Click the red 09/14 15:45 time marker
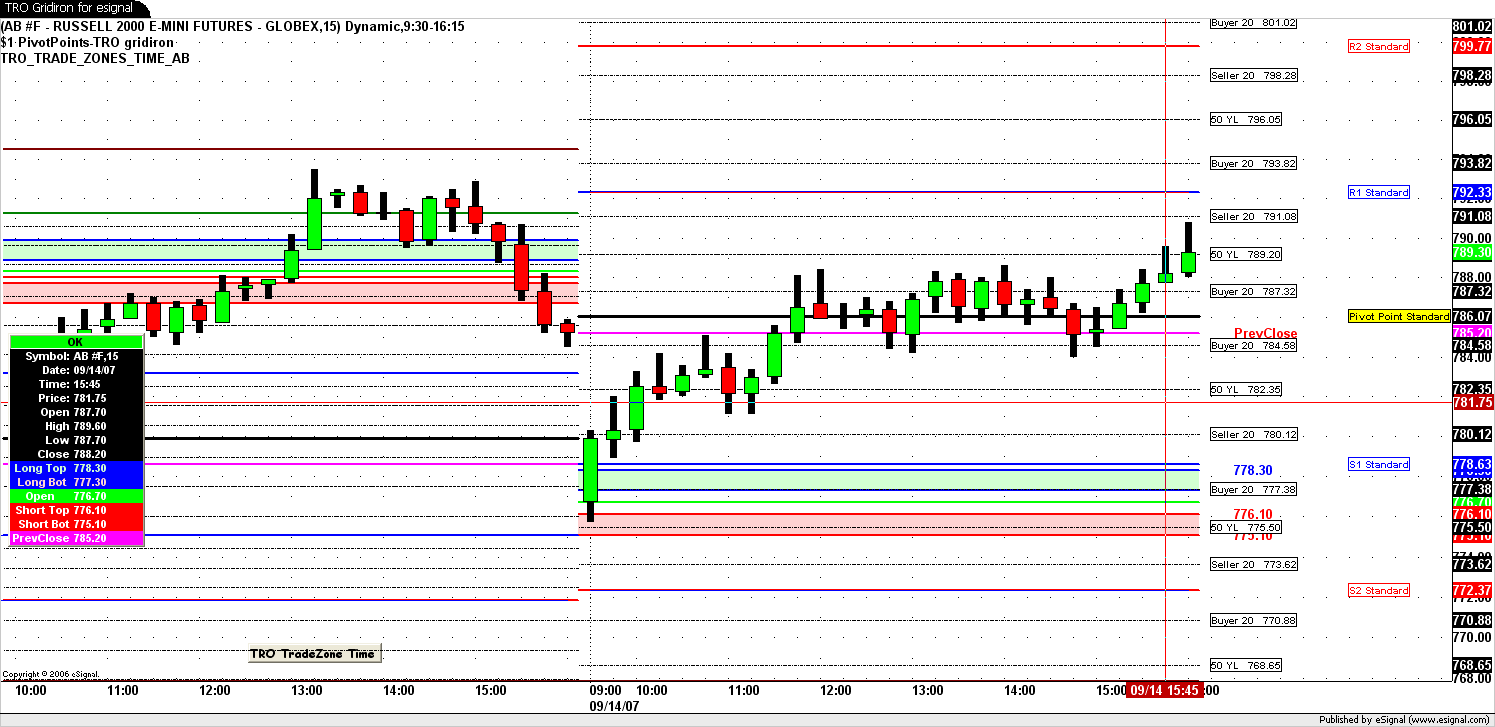Image resolution: width=1495 pixels, height=727 pixels. [1164, 690]
